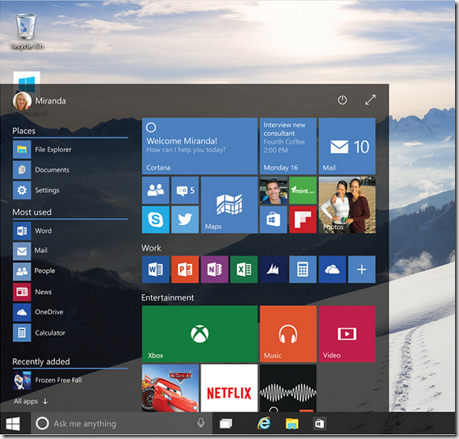The image size is (459, 439).
Task: Click the Entertainment group heading
Action: pyautogui.click(x=167, y=298)
